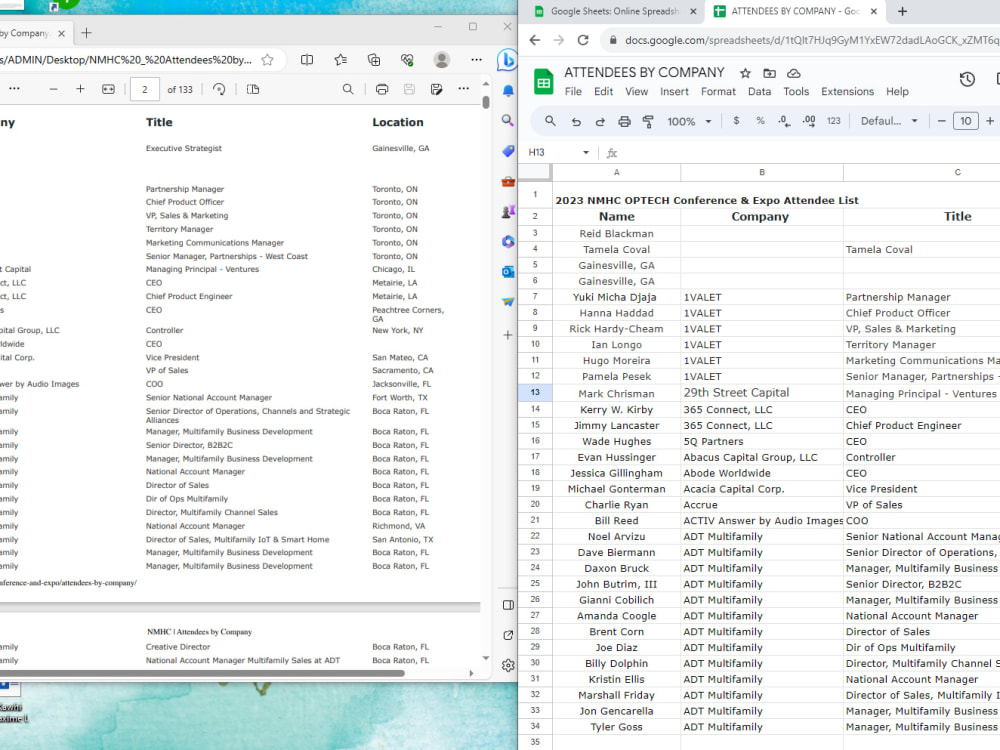The height and width of the screenshot is (750, 1000).
Task: Add this page to favorites star in Edge
Action: (267, 60)
